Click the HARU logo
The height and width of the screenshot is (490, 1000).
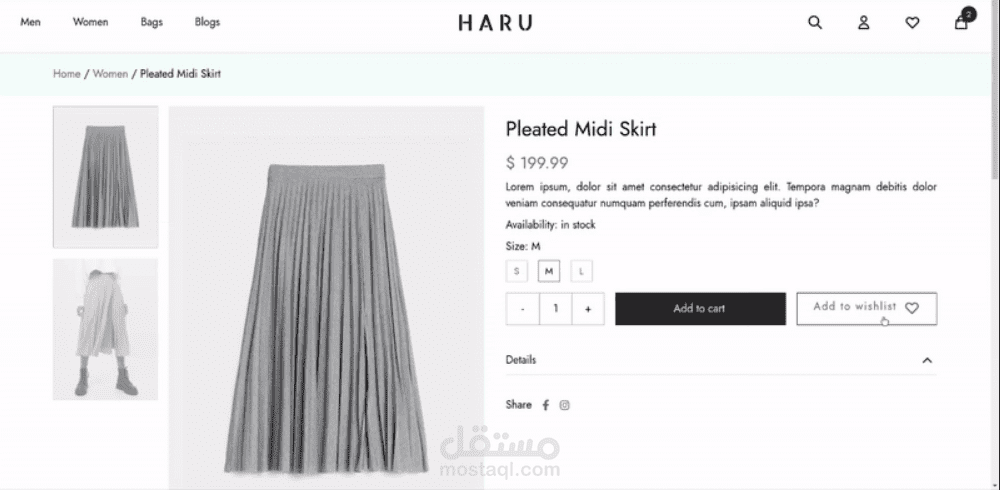click(495, 23)
